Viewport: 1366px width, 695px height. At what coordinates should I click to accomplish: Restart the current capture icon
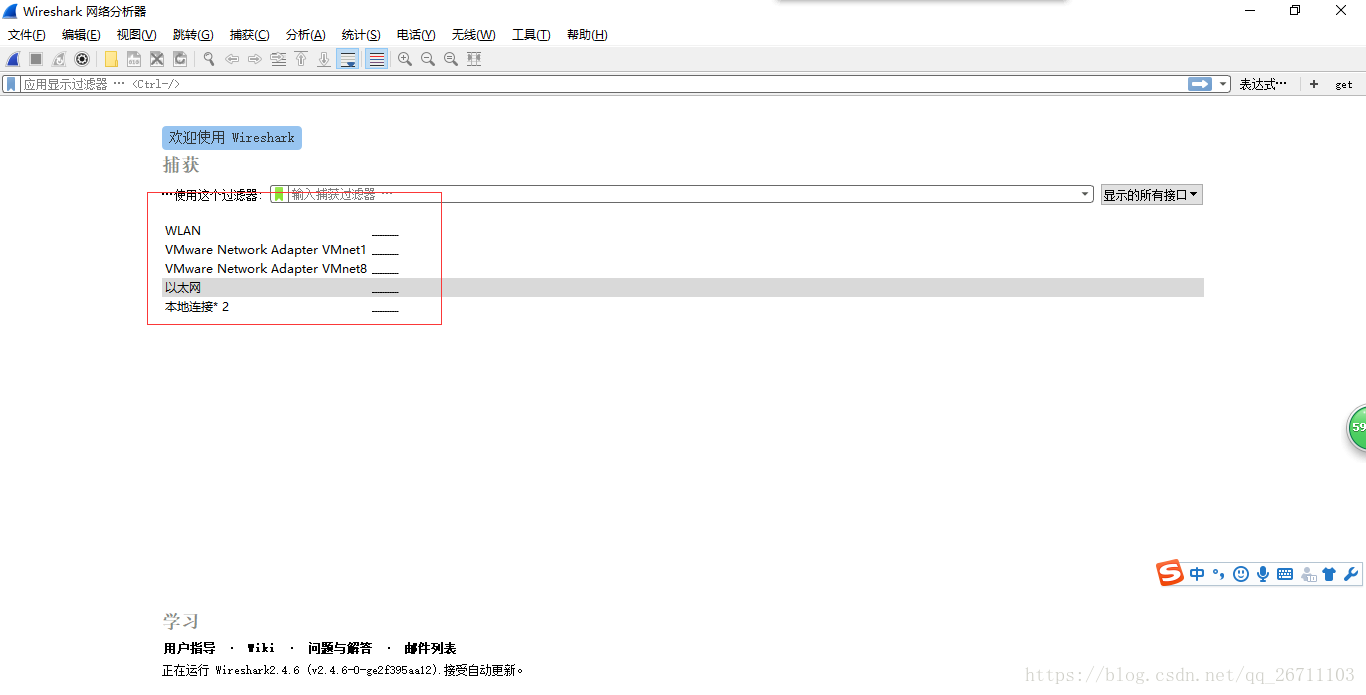(59, 59)
